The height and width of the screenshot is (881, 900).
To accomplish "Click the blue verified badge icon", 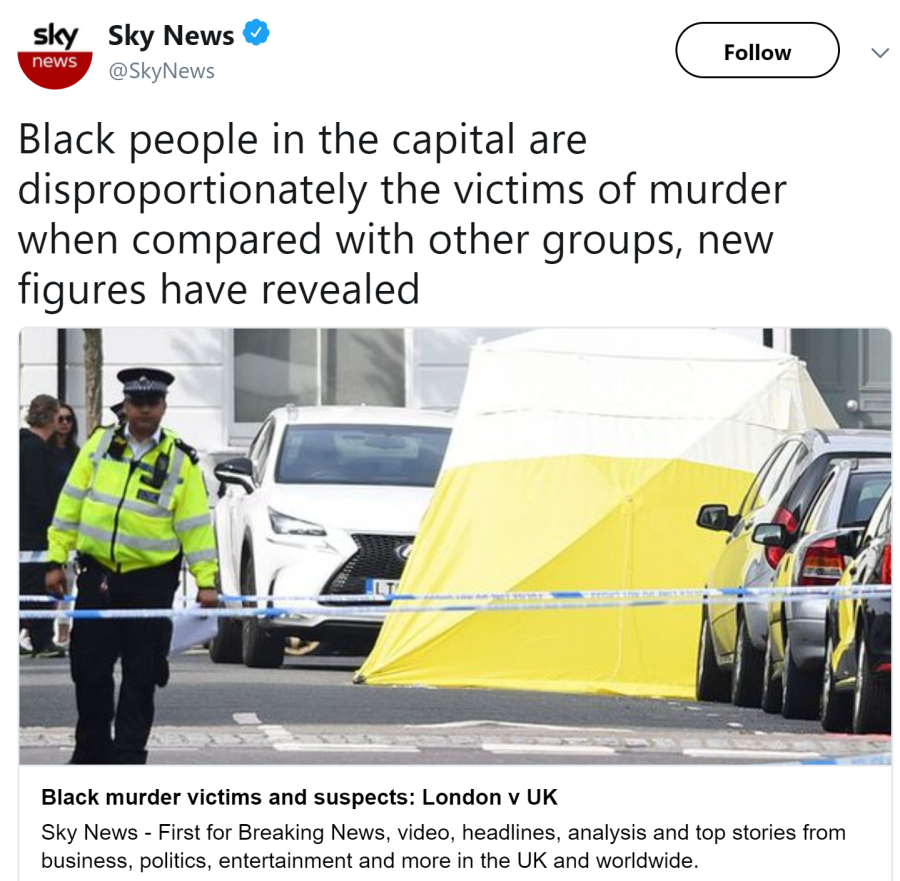I will click(x=256, y=32).
